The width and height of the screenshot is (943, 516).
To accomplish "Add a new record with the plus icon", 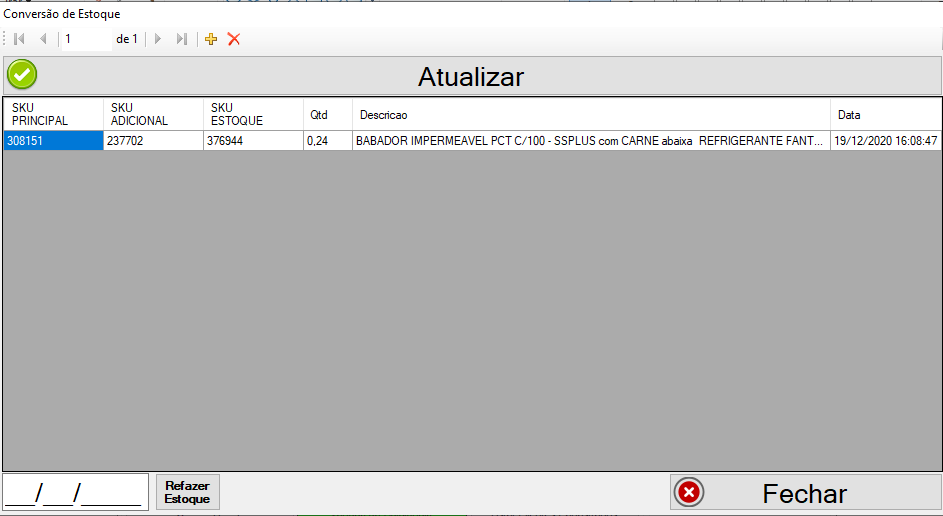I will click(x=210, y=39).
